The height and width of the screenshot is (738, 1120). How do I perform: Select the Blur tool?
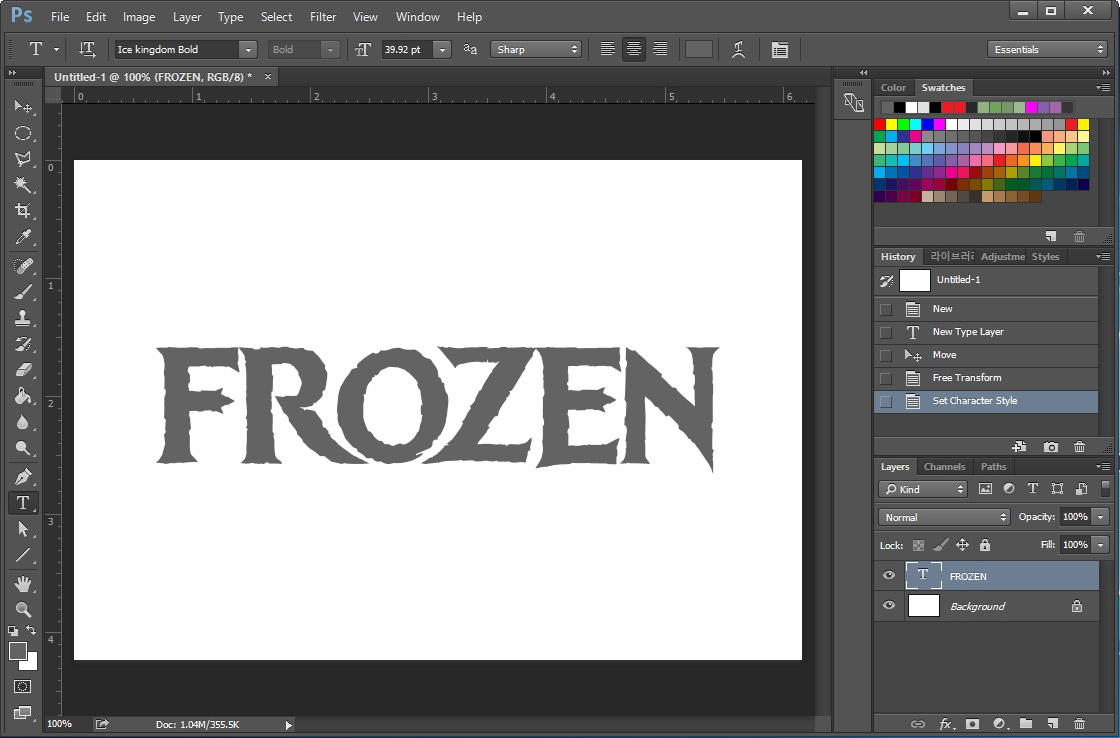pos(23,422)
